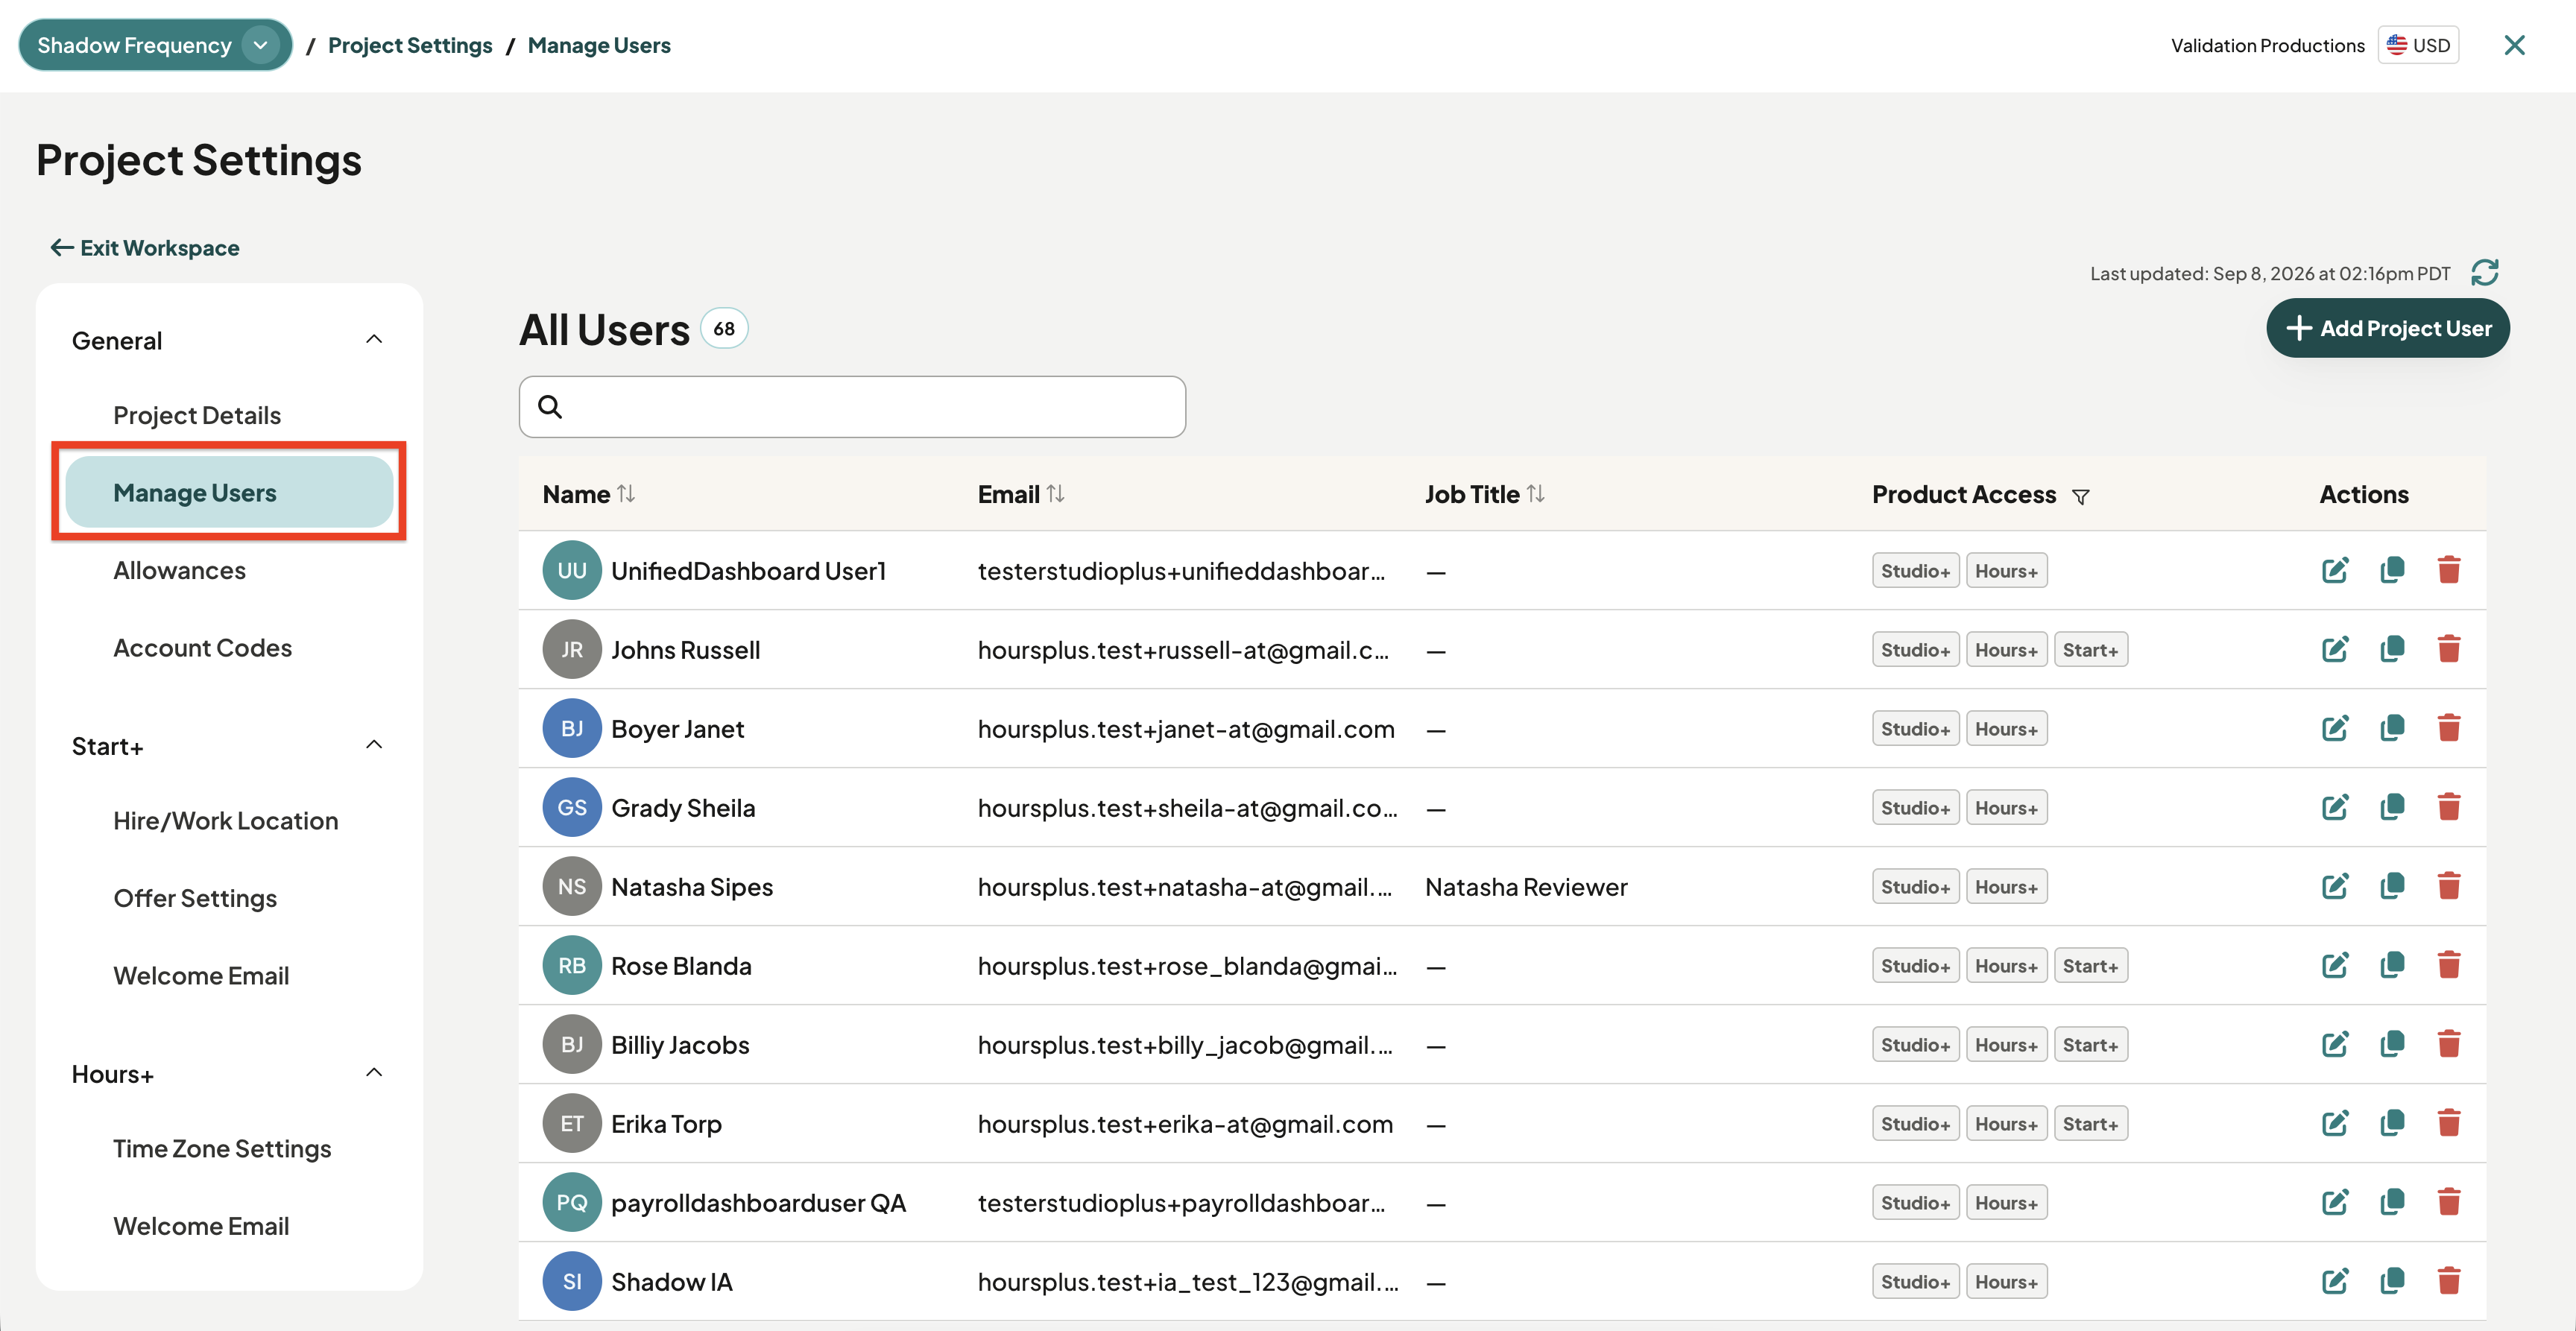
Task: Click edit icon for Grady Sheila
Action: click(x=2334, y=807)
